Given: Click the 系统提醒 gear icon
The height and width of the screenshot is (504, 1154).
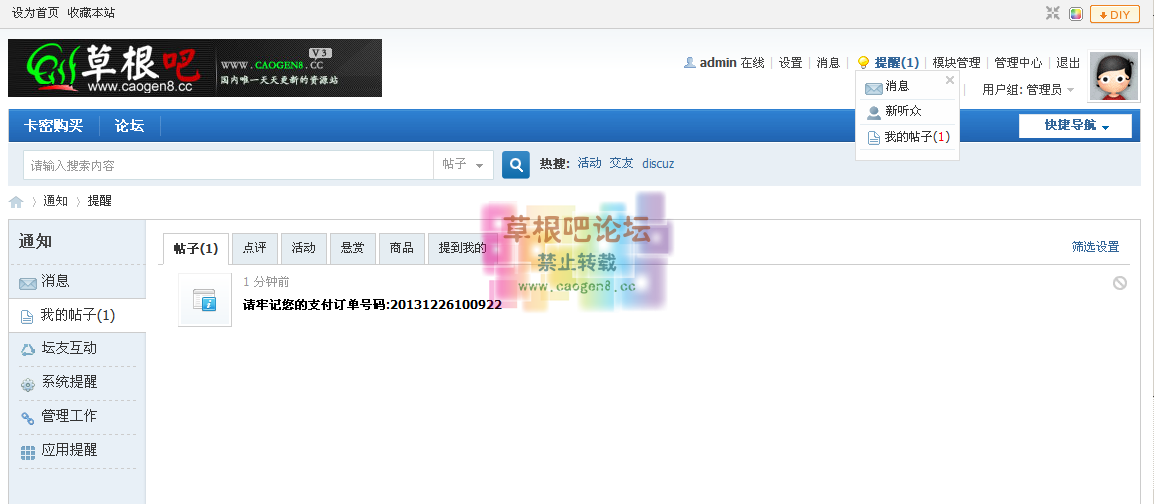Looking at the screenshot, I should [x=28, y=384].
